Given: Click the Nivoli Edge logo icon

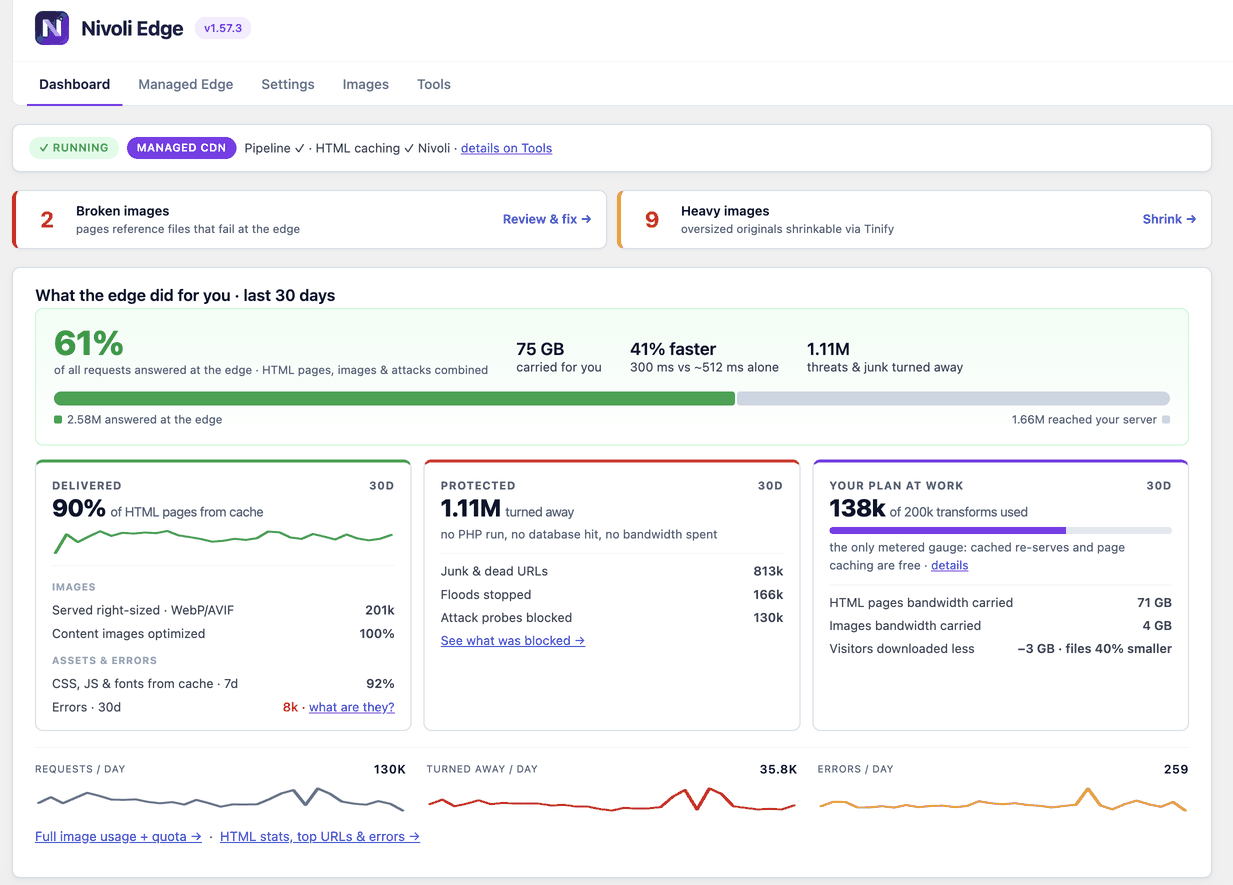Looking at the screenshot, I should pyautogui.click(x=52, y=28).
